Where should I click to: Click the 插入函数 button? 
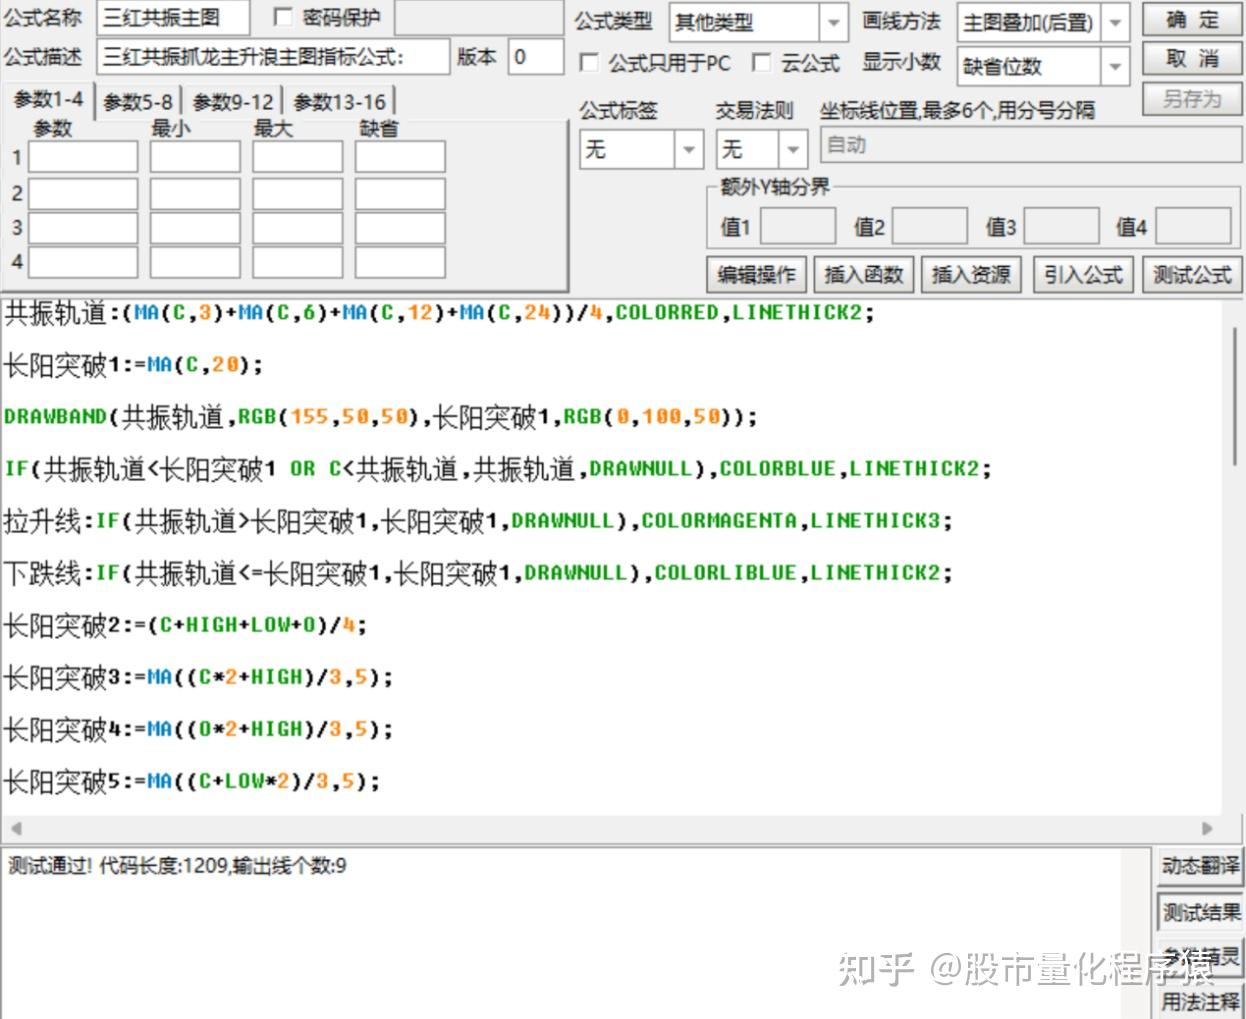click(x=864, y=274)
